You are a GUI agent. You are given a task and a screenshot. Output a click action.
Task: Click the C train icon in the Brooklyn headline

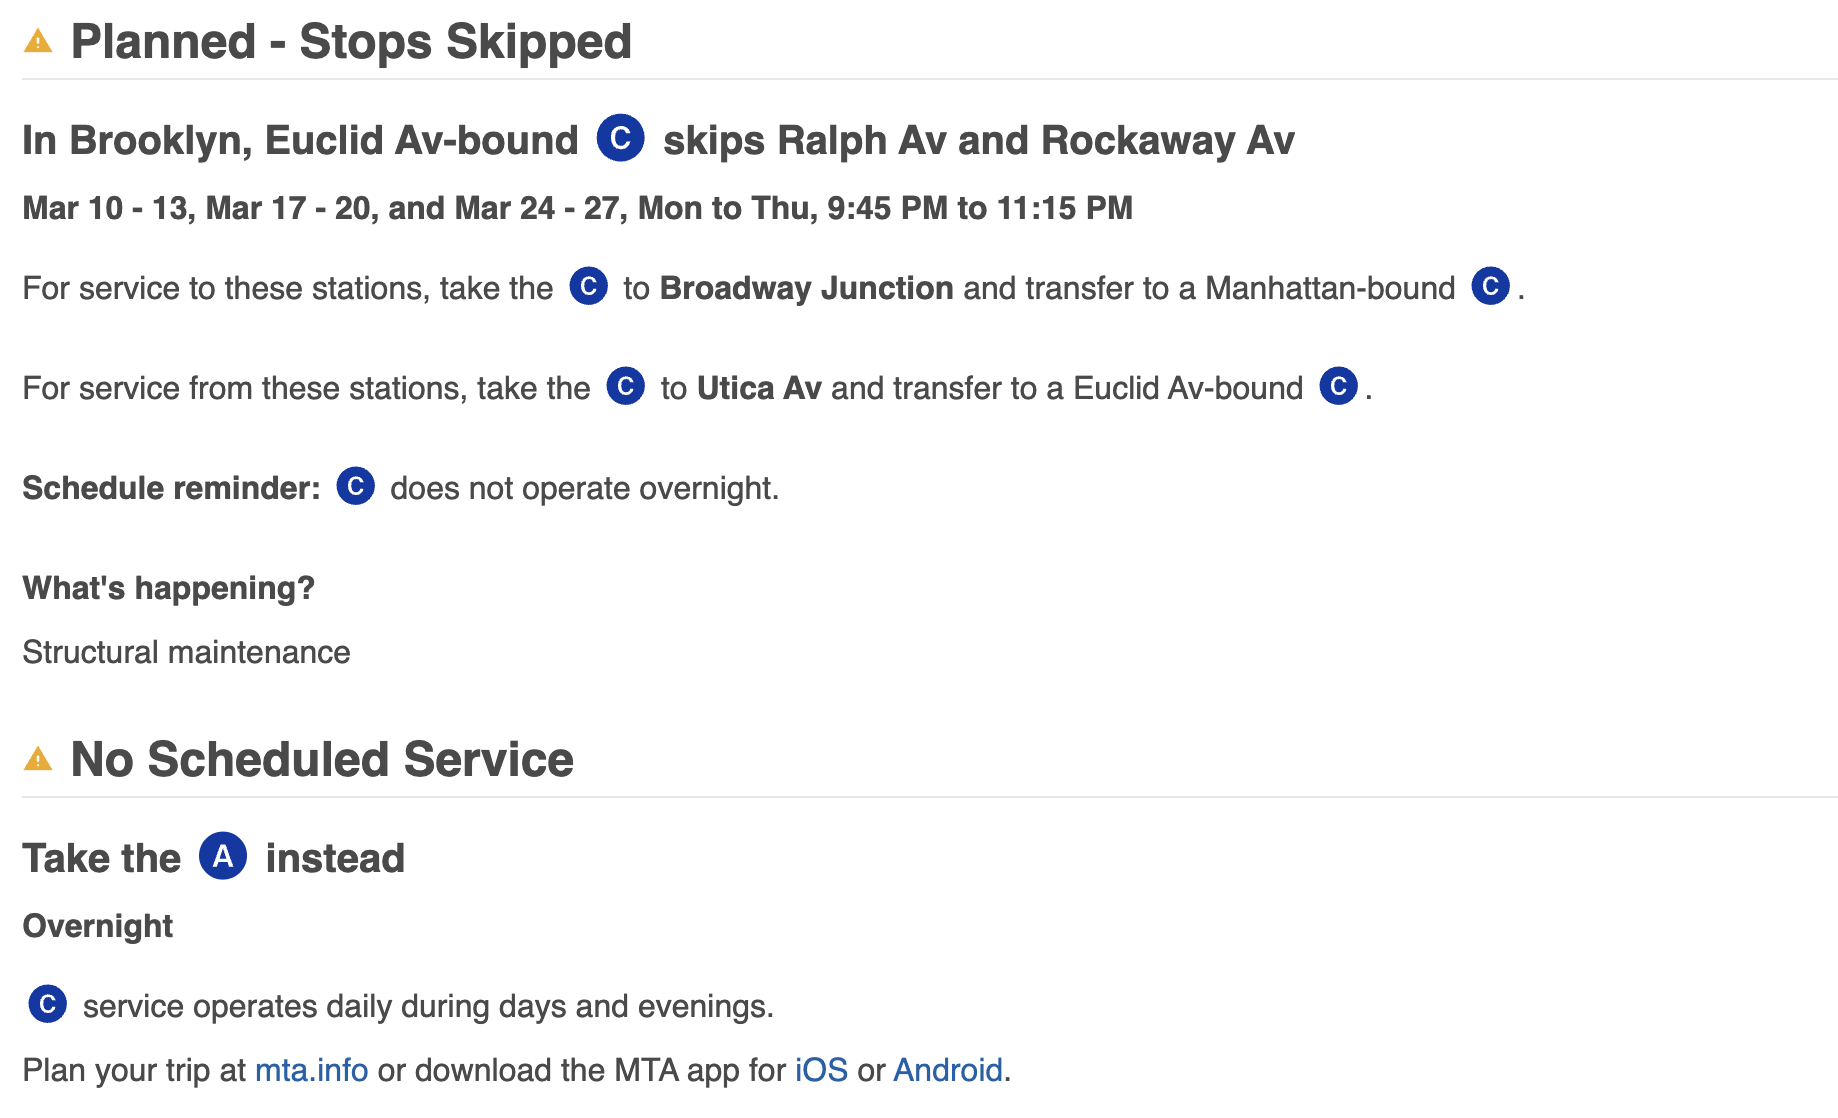(620, 138)
